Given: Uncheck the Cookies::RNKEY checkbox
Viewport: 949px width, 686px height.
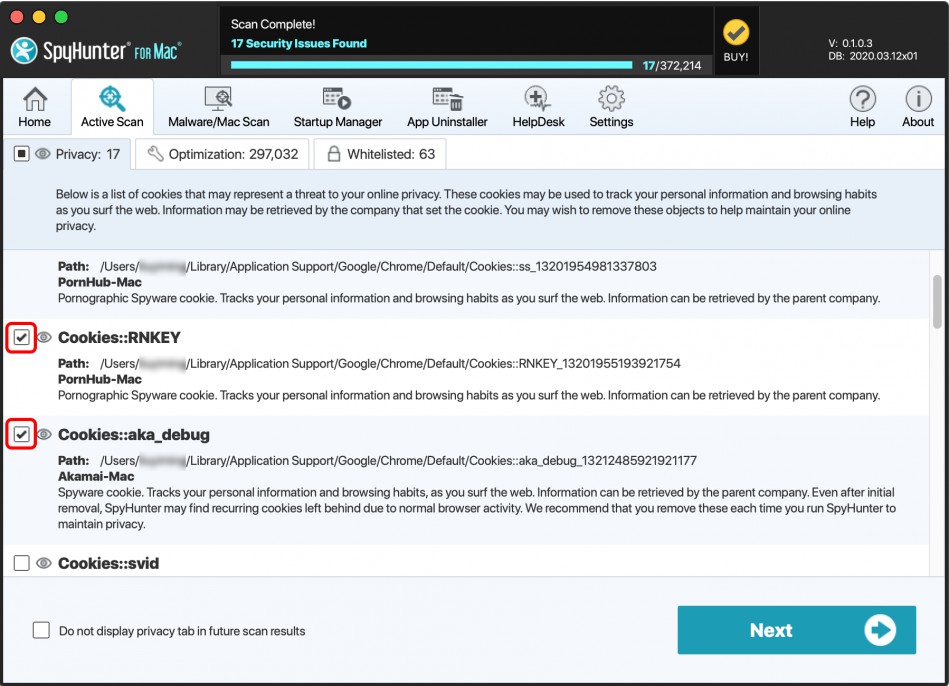Looking at the screenshot, I should click(21, 338).
